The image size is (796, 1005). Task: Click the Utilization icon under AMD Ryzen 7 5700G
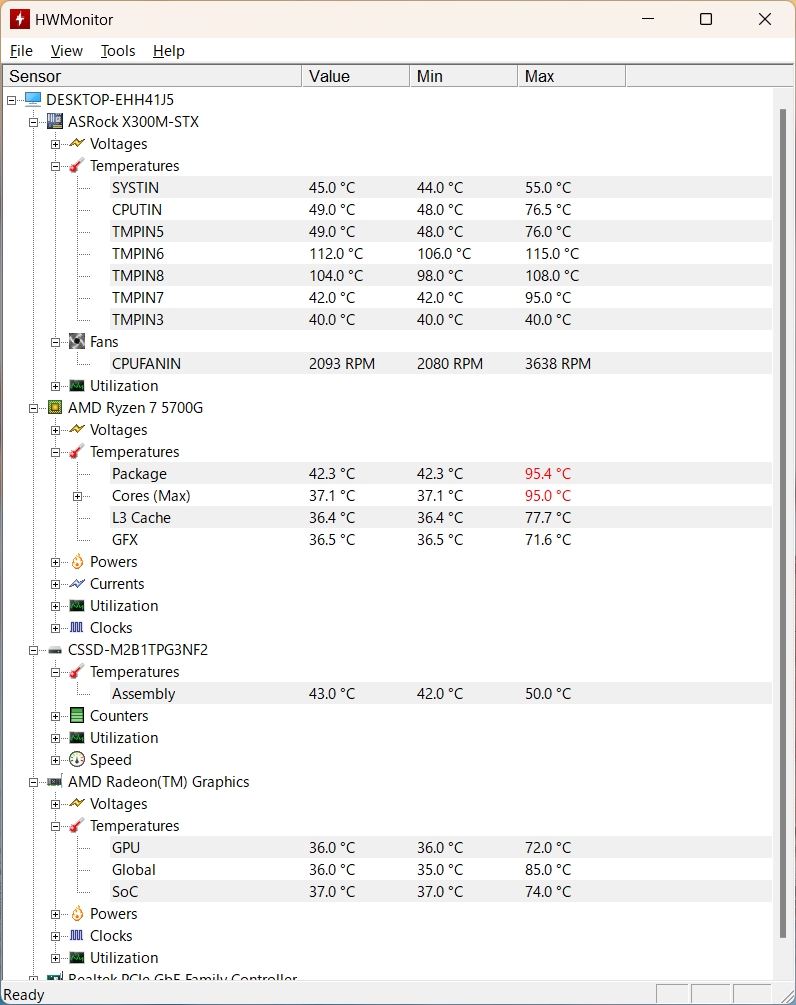pos(77,605)
